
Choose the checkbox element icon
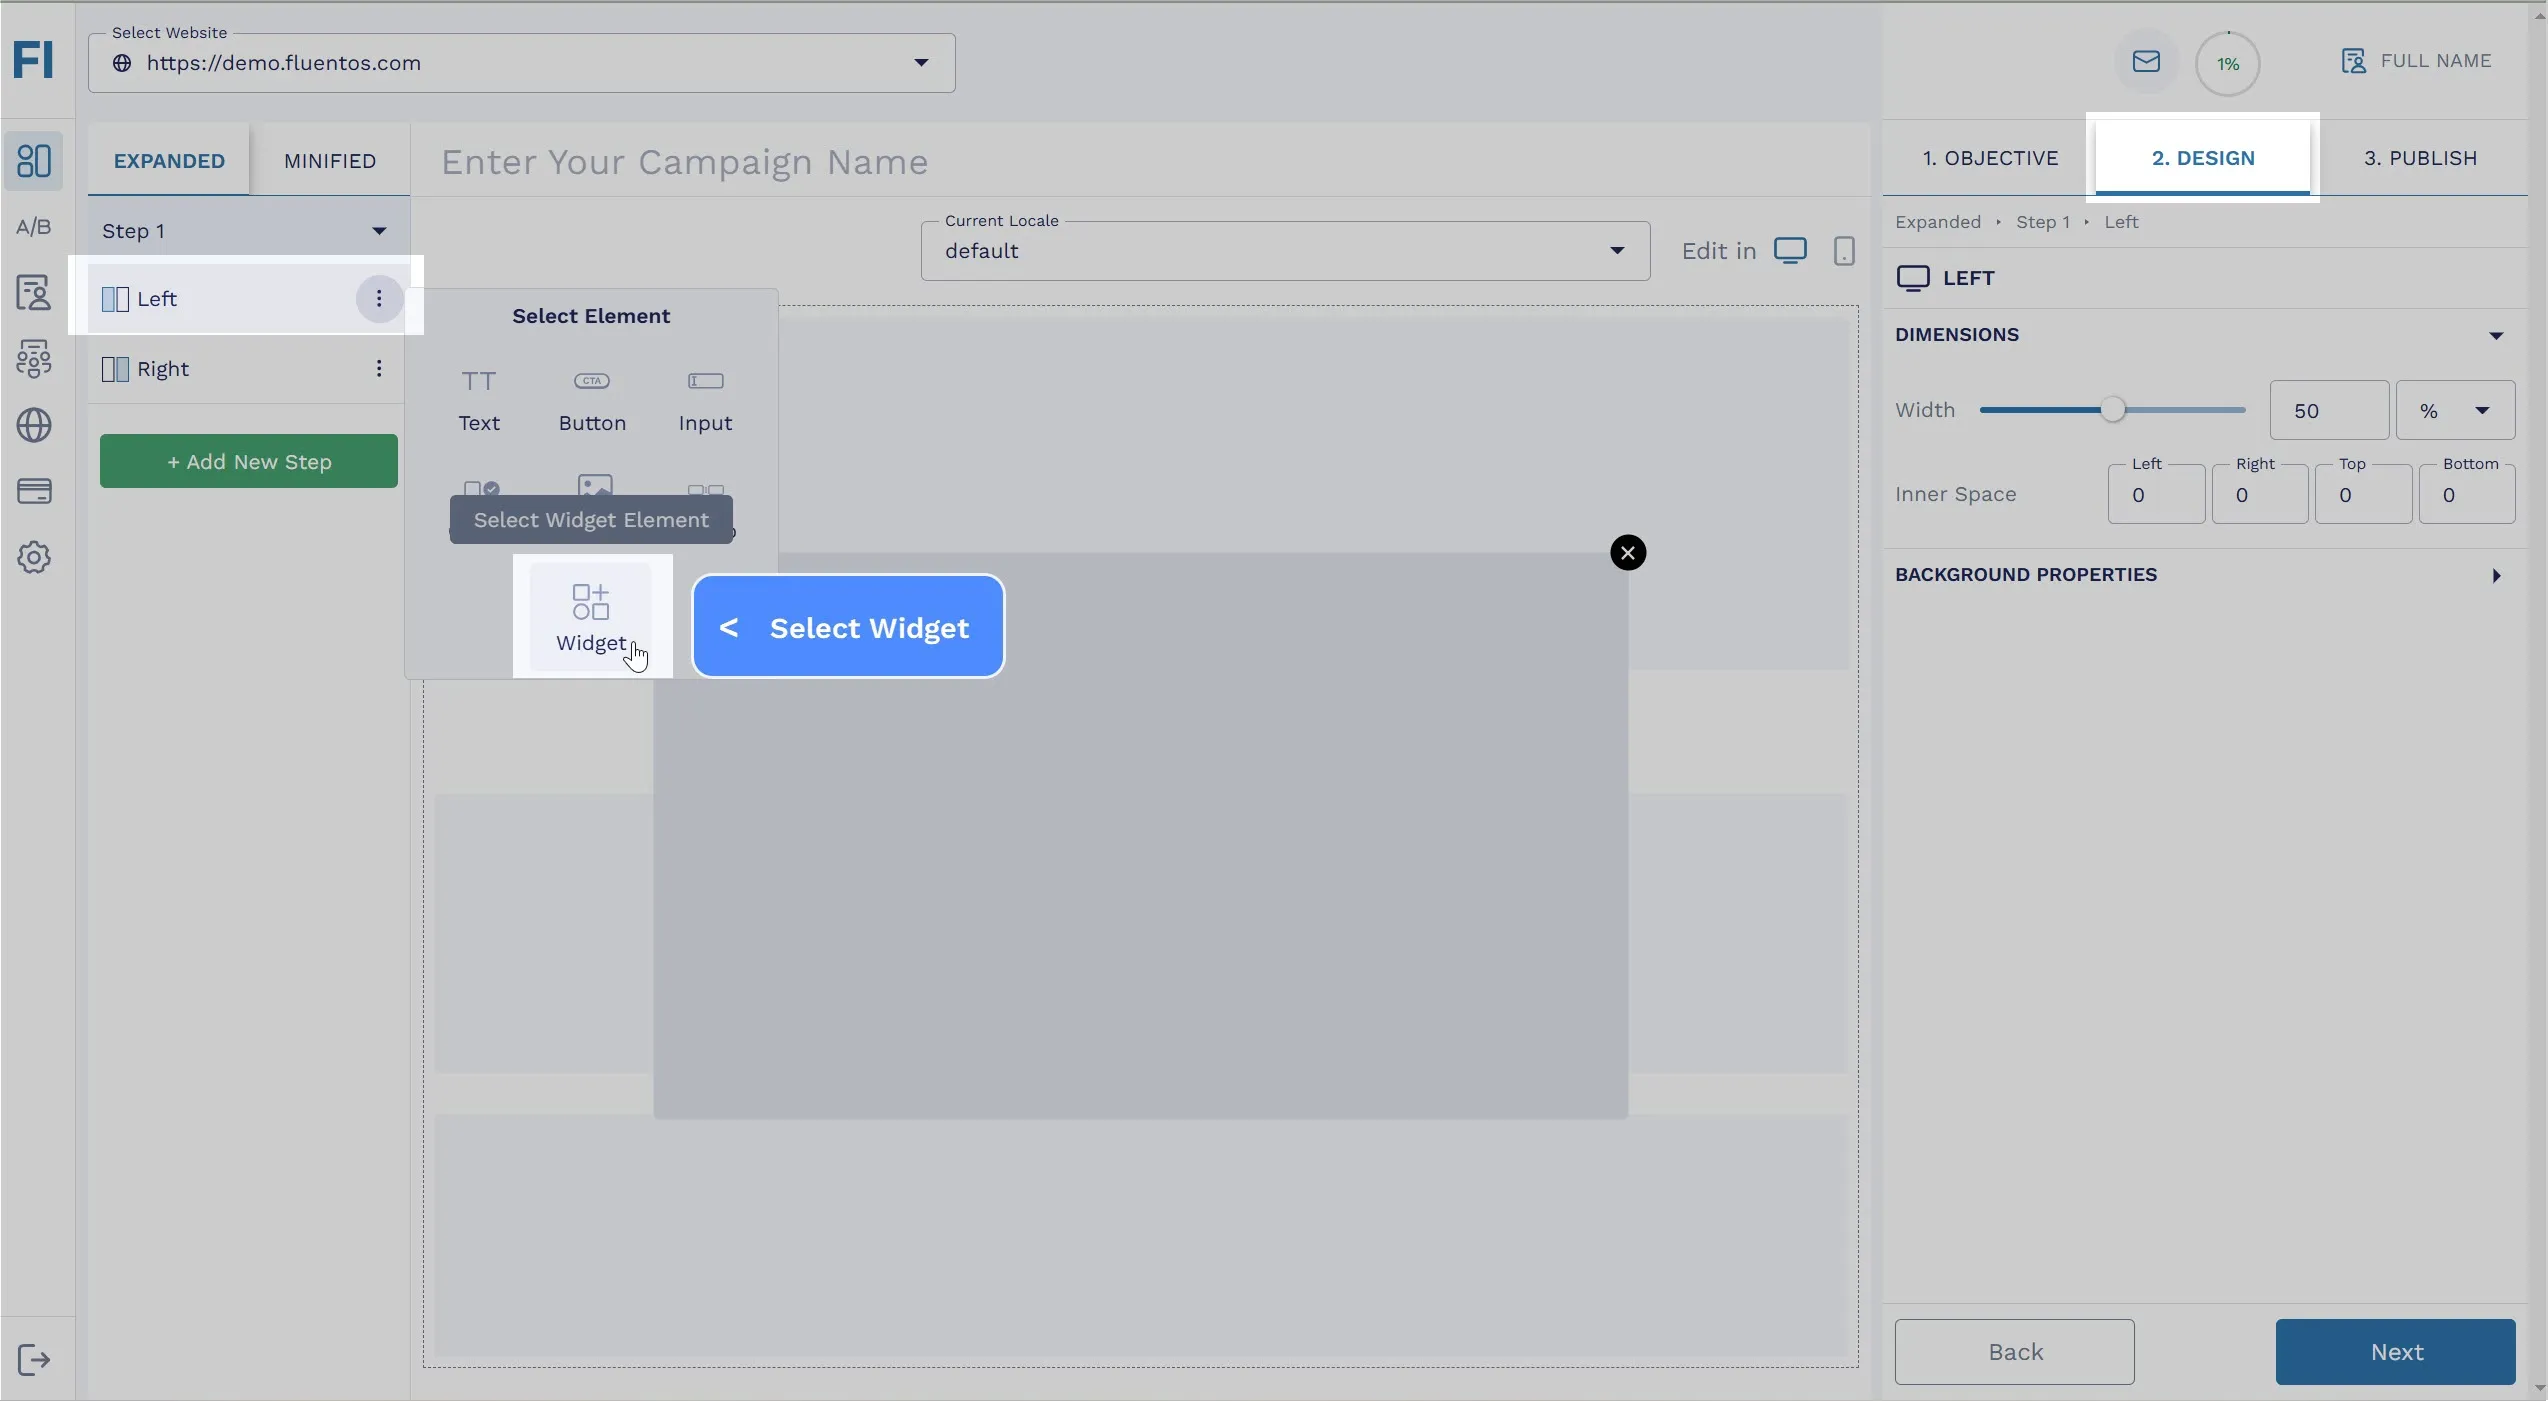[x=481, y=488]
